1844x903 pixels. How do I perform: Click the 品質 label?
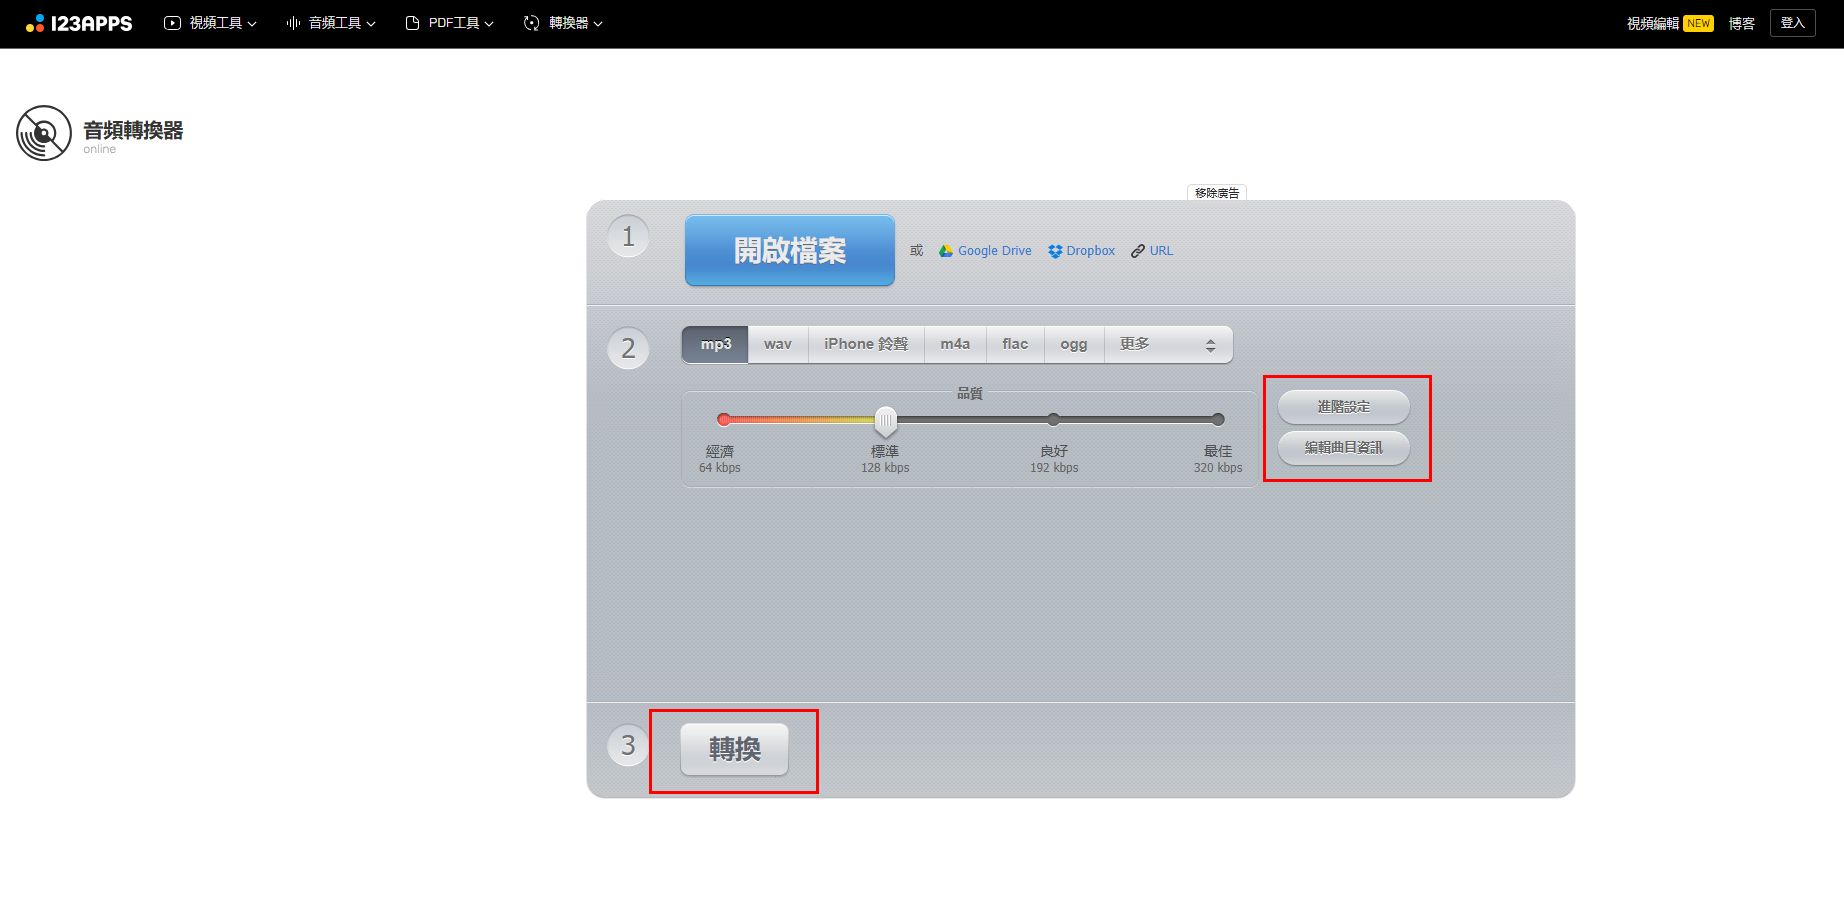[970, 393]
